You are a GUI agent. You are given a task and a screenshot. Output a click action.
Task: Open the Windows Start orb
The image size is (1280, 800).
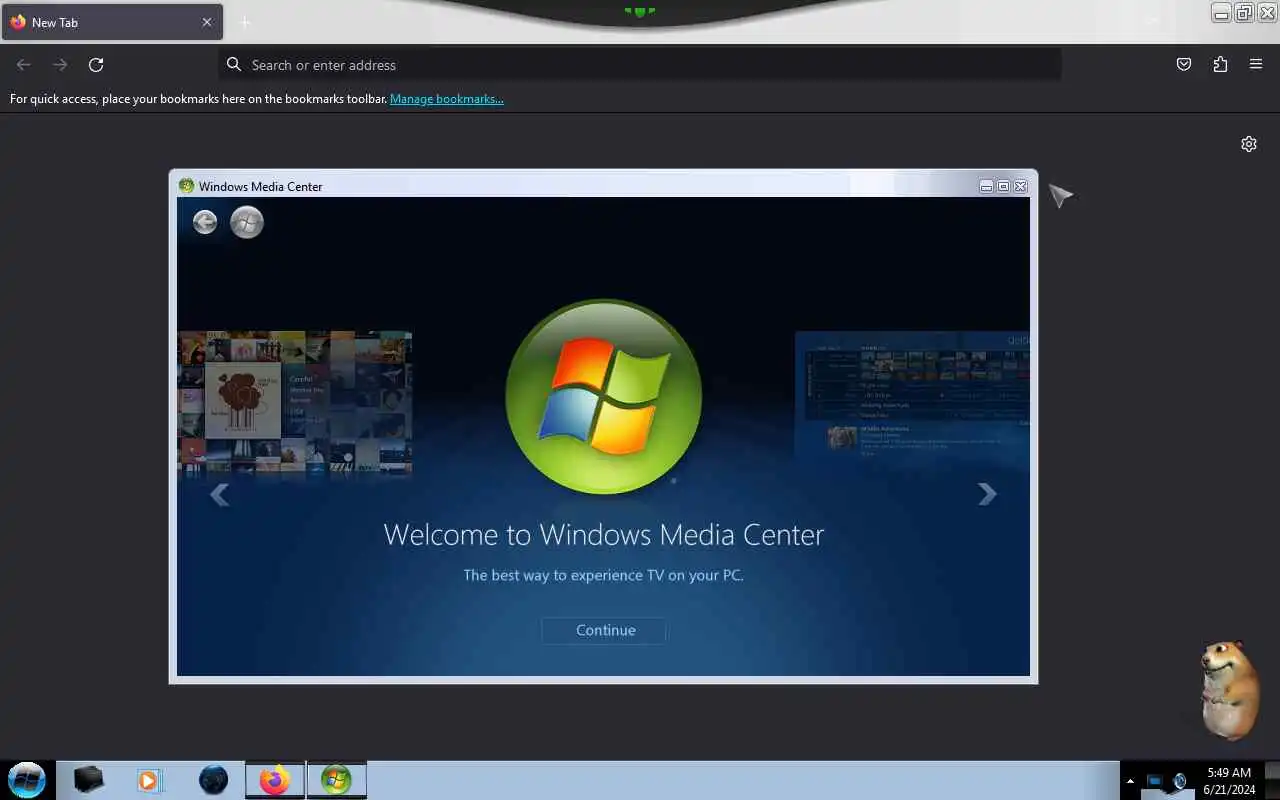point(27,780)
